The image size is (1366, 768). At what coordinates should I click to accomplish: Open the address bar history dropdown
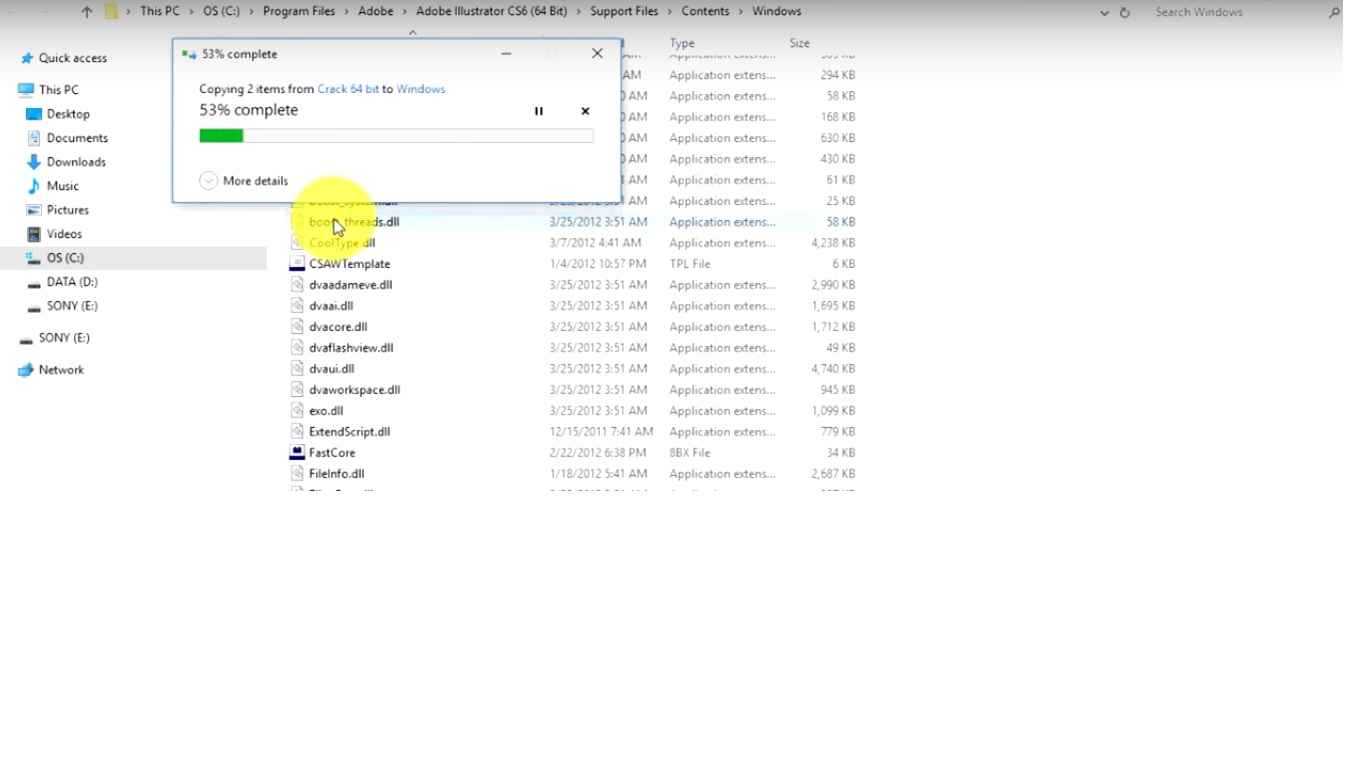coord(1104,13)
